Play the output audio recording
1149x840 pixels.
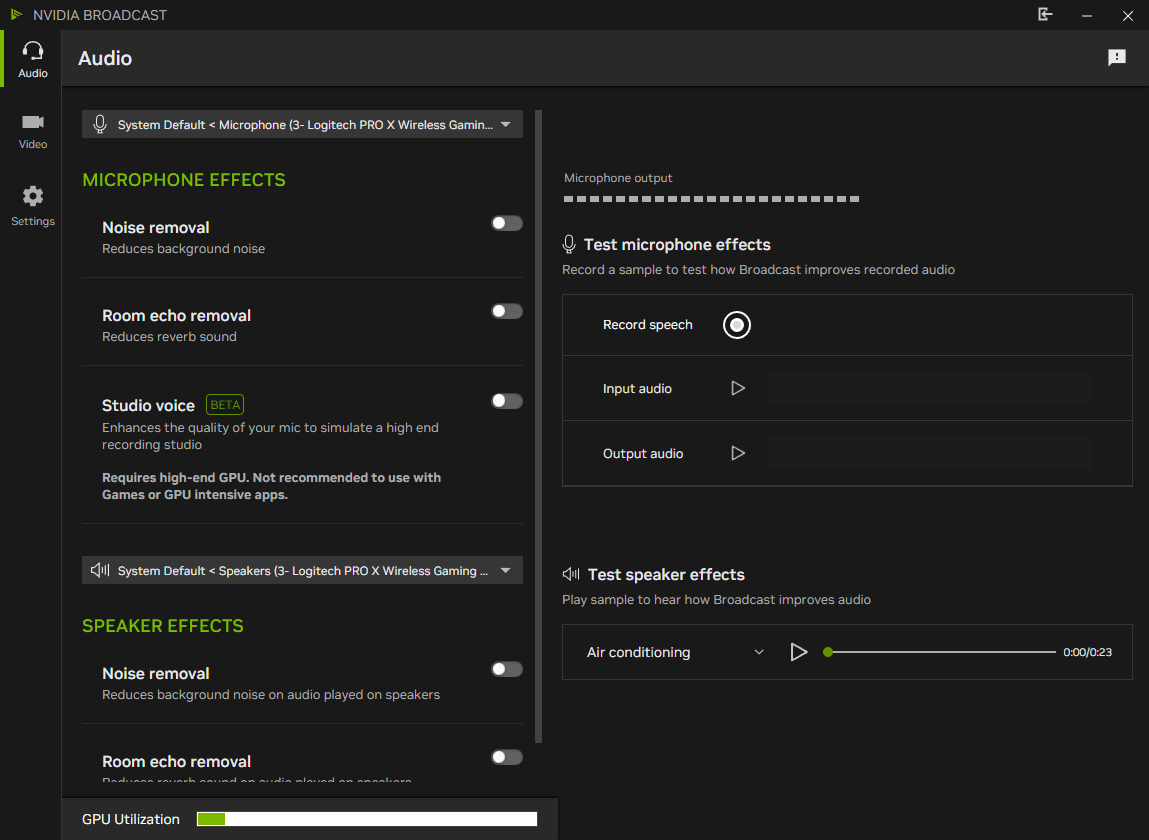[x=738, y=453]
